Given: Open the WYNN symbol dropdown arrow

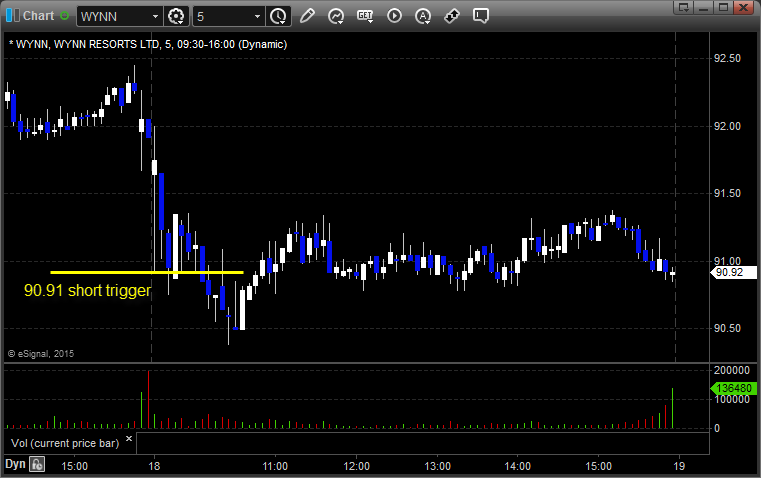Looking at the screenshot, I should pyautogui.click(x=155, y=16).
